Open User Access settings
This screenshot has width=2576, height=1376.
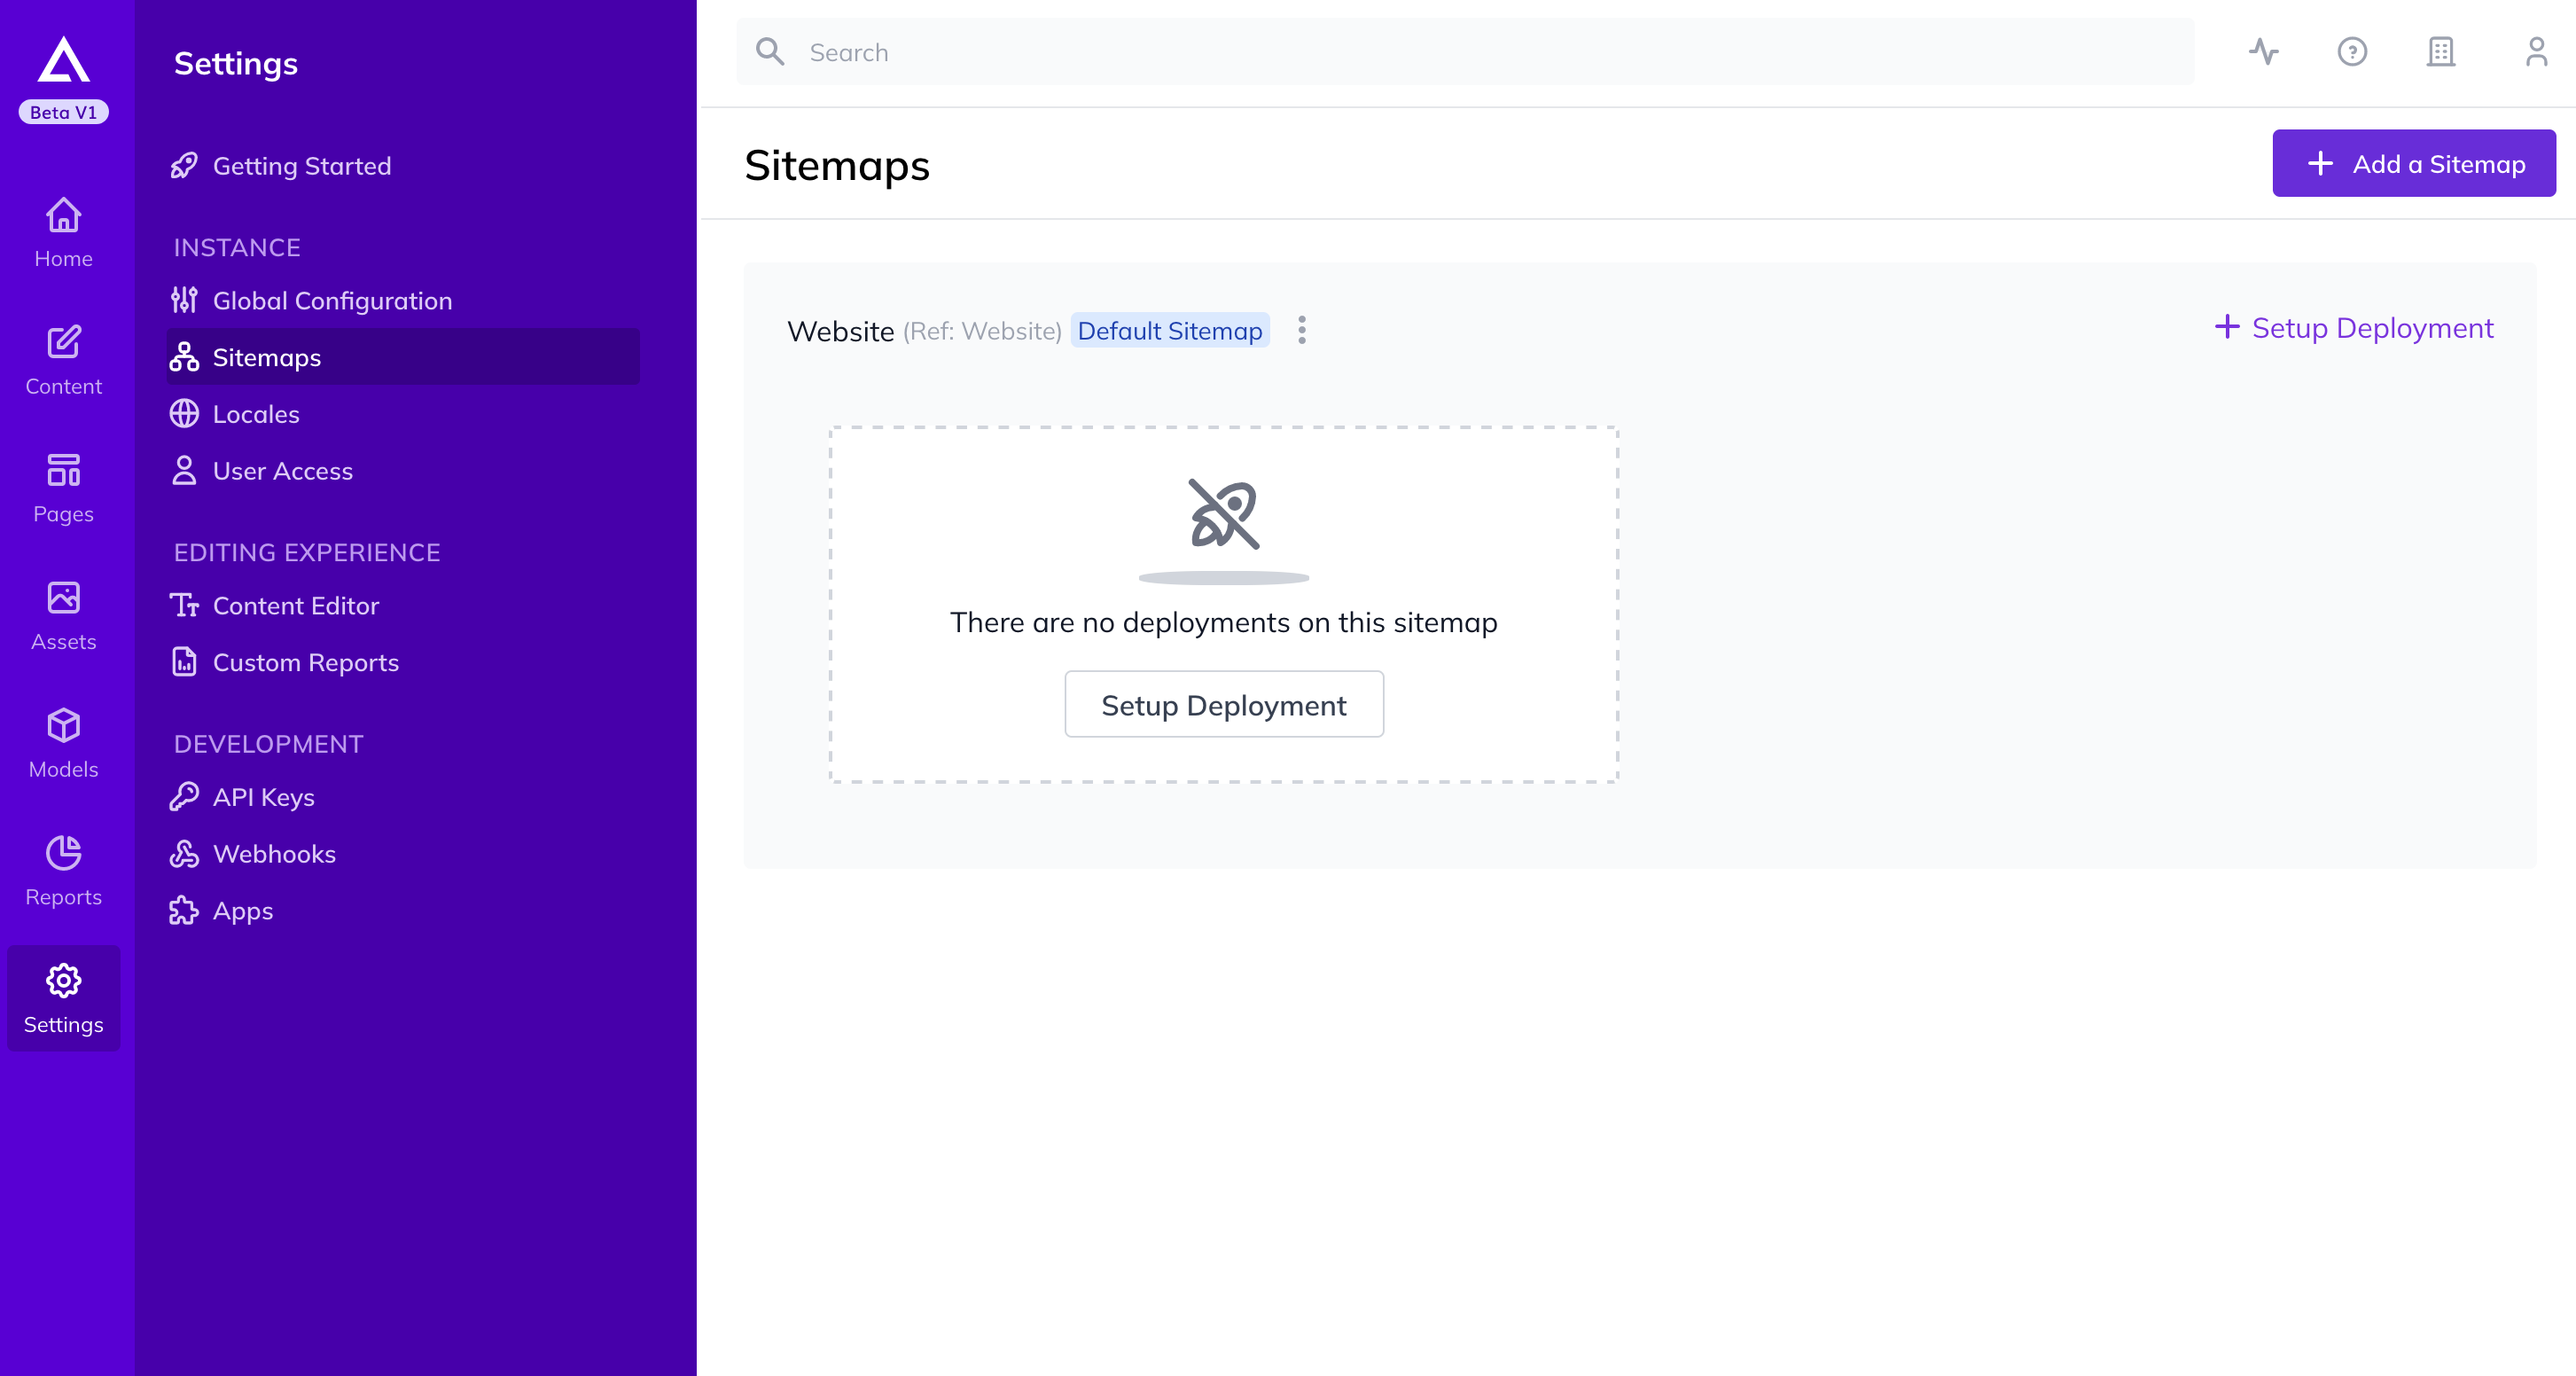(403, 470)
